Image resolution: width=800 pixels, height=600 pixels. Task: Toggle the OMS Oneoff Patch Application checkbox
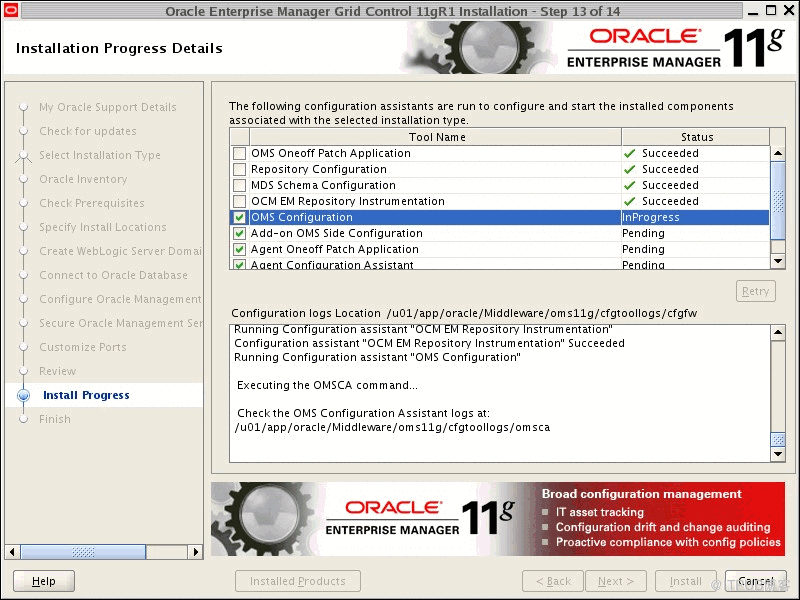pos(239,153)
